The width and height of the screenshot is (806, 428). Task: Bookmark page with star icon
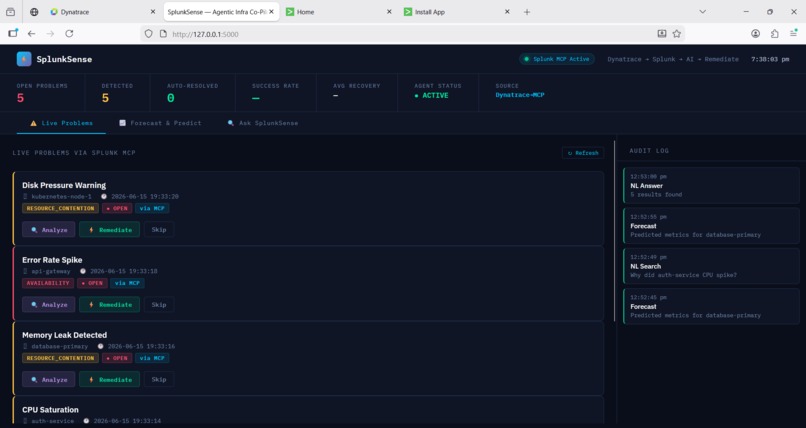677,33
